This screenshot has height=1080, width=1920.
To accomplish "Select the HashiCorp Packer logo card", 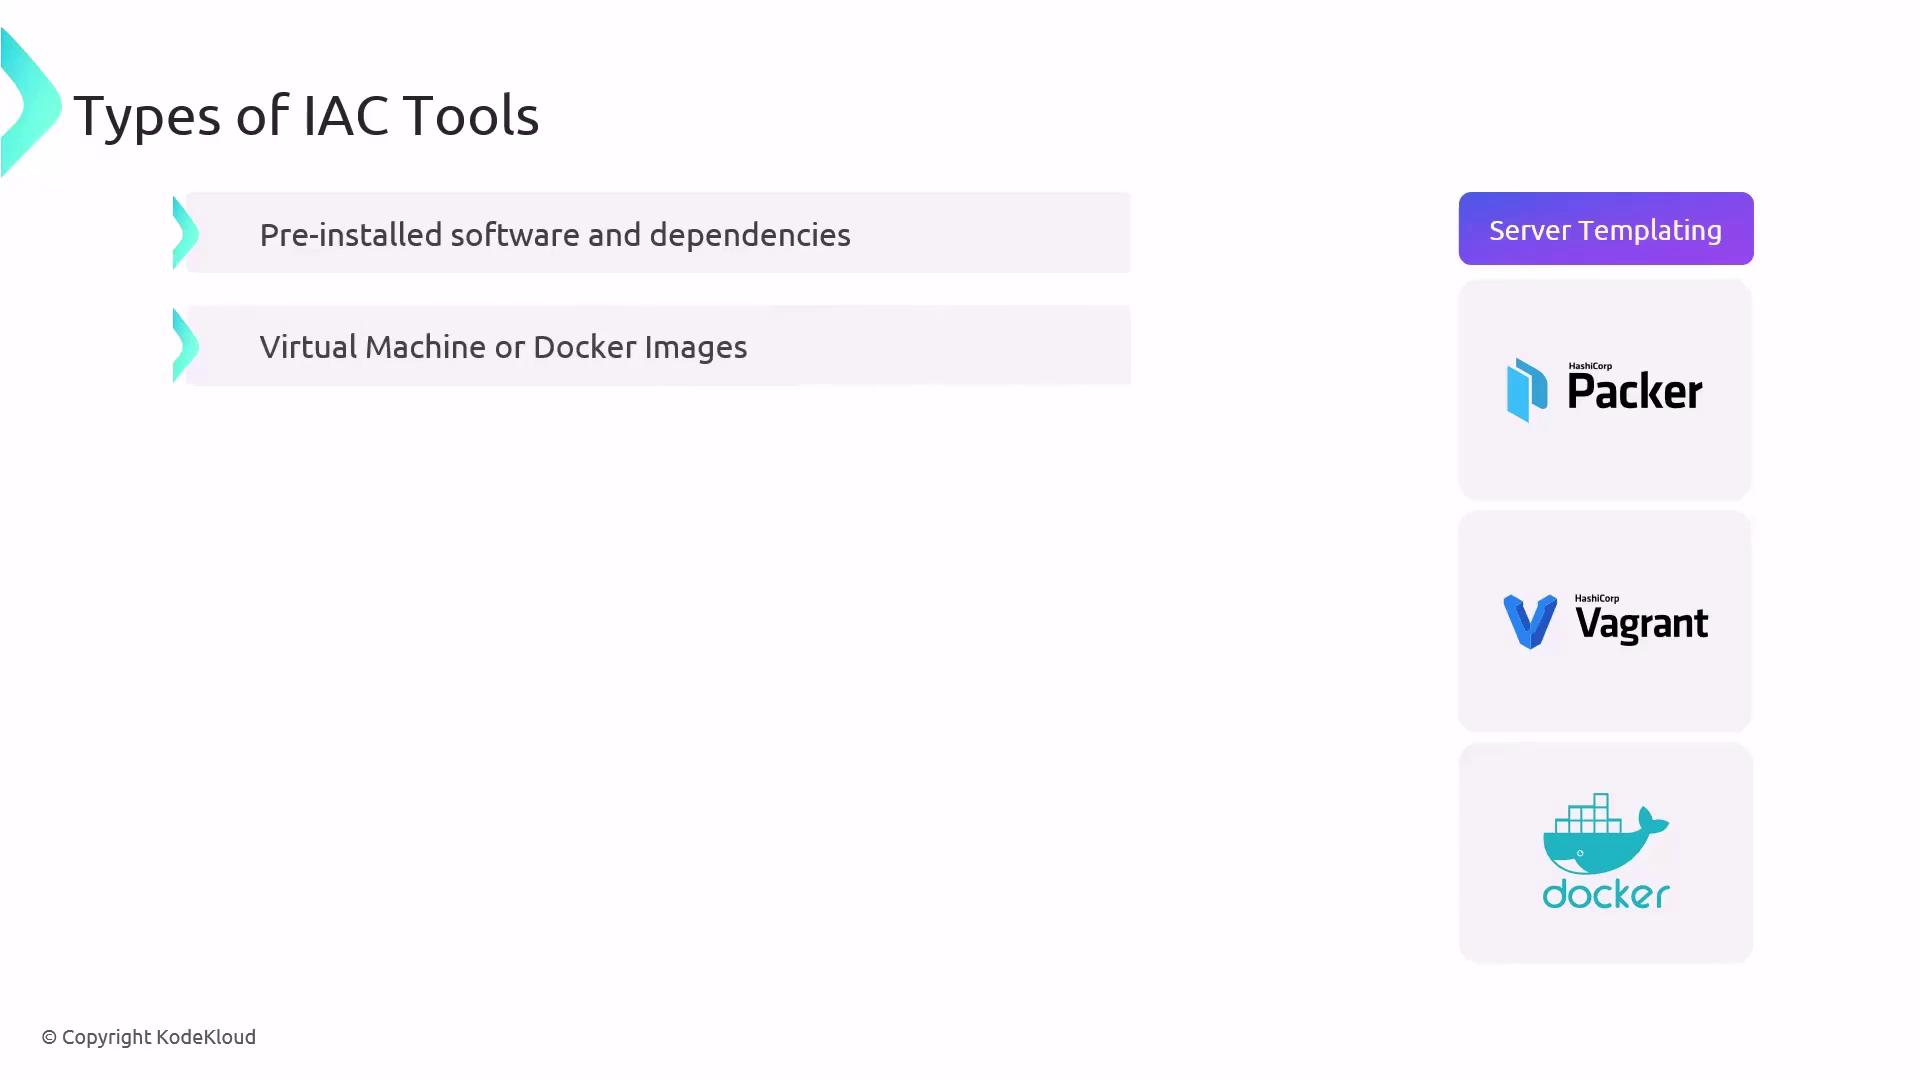I will pos(1605,390).
